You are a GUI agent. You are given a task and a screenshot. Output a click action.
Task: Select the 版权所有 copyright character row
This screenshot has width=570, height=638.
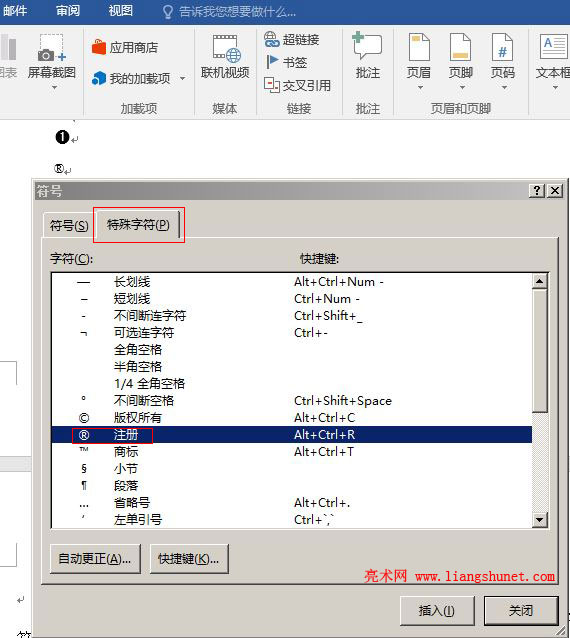(x=292, y=417)
